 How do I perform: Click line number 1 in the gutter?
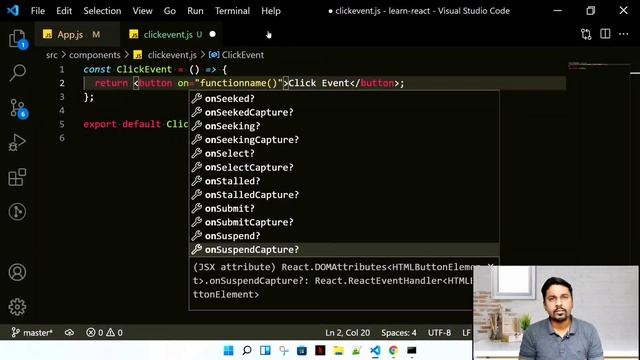62,69
